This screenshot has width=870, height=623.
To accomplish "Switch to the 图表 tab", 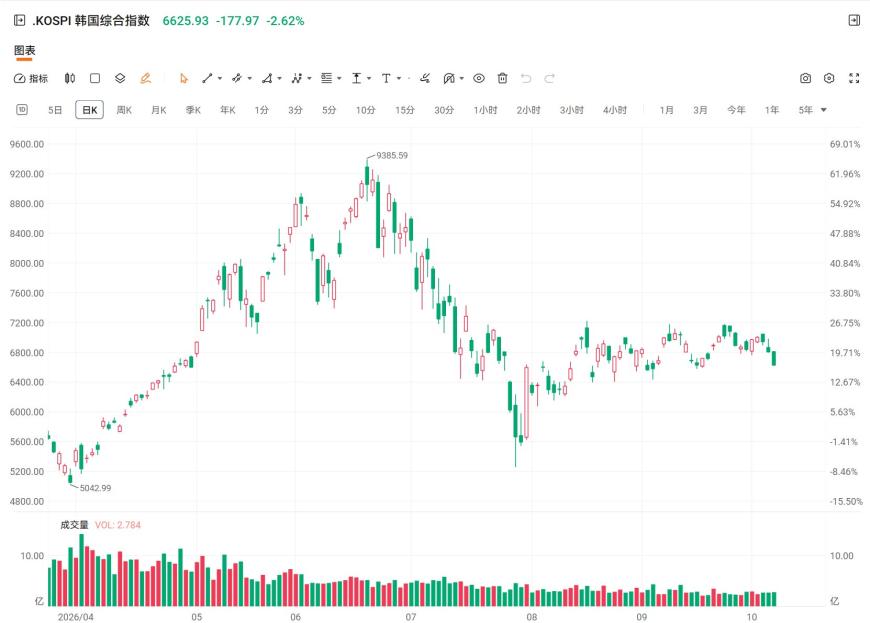I will pyautogui.click(x=24, y=50).
